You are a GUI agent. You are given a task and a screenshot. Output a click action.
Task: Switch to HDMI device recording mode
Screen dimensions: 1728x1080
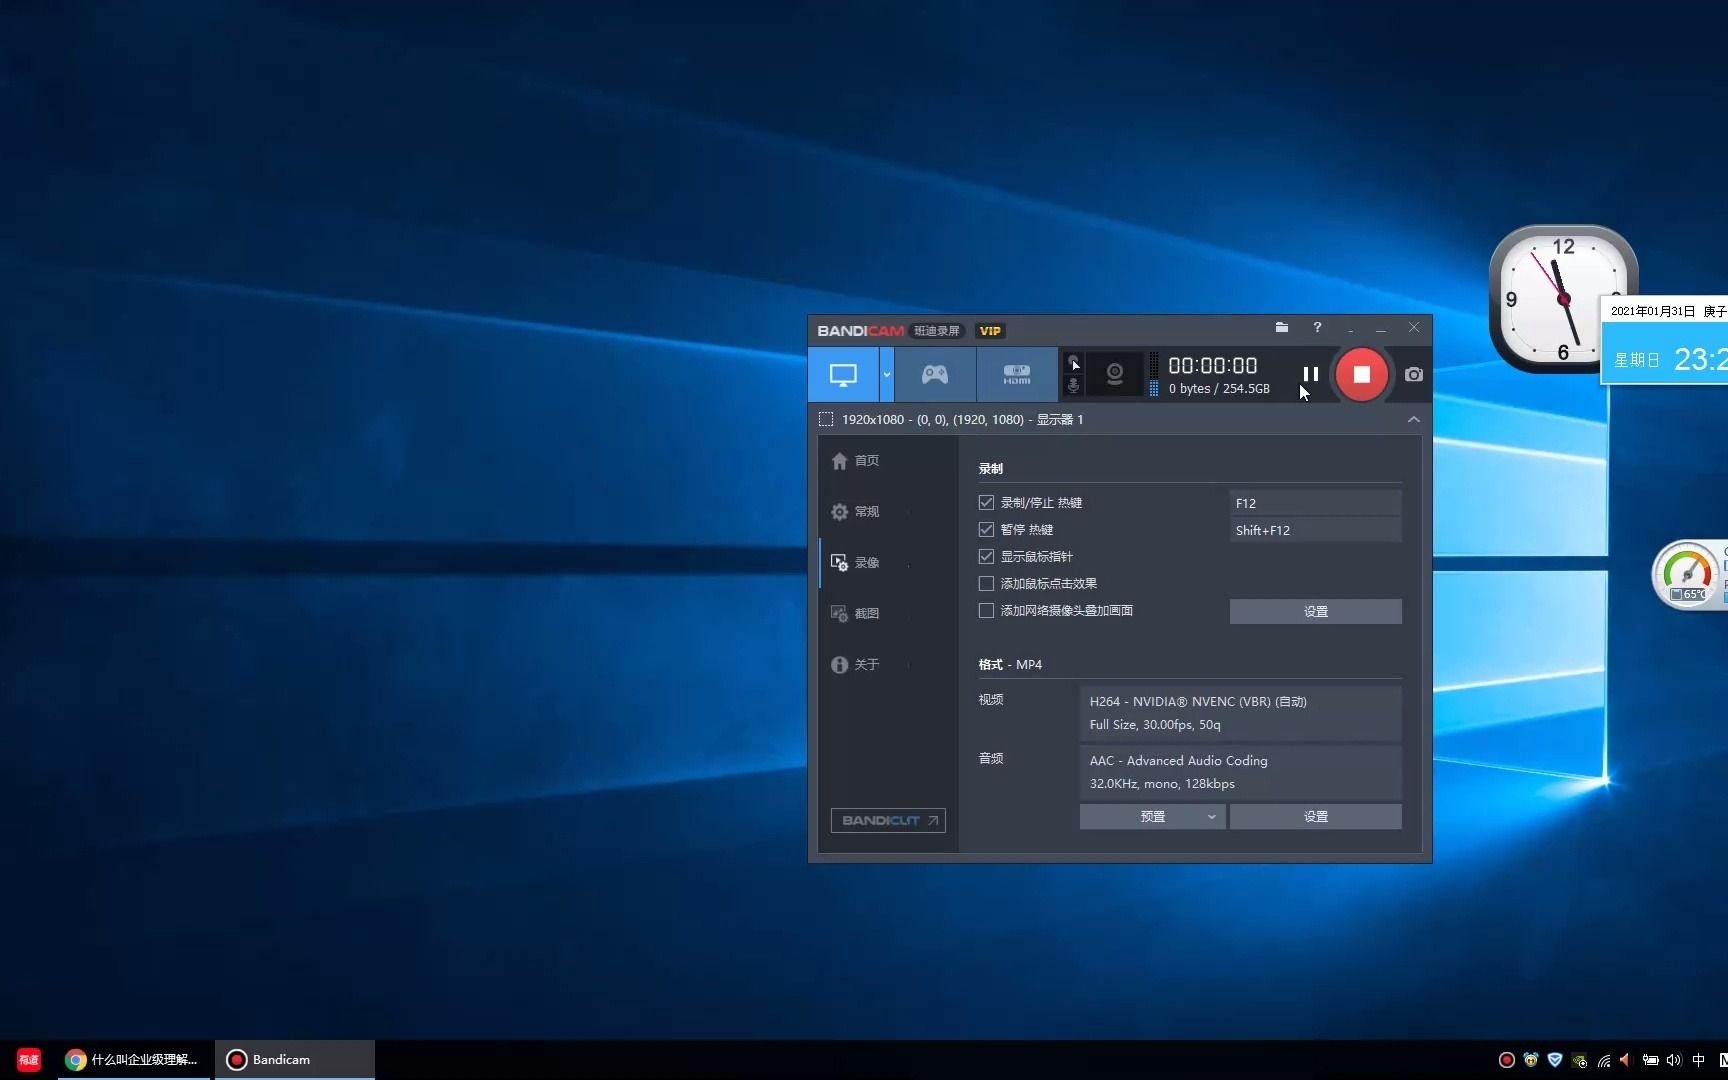(1017, 375)
